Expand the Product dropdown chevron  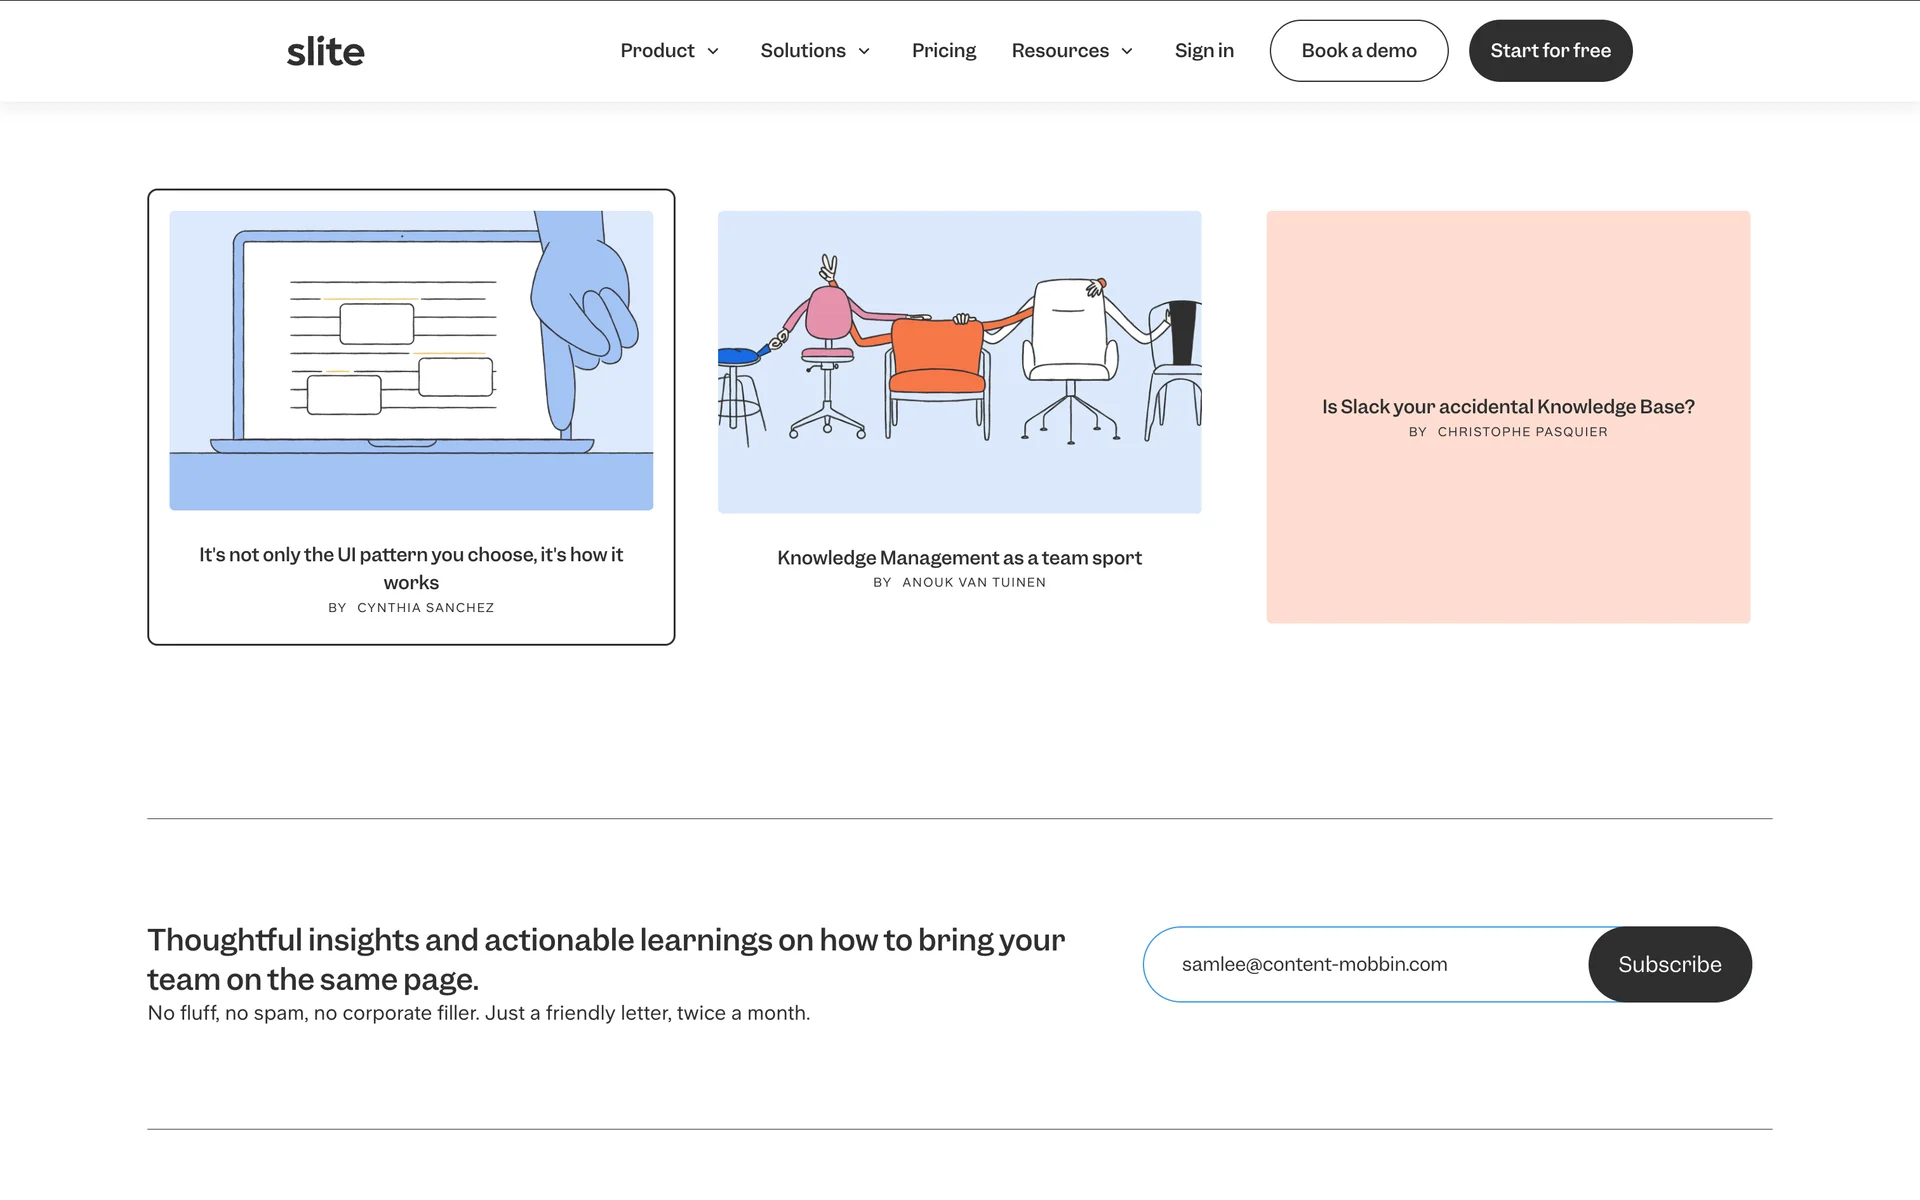point(713,51)
